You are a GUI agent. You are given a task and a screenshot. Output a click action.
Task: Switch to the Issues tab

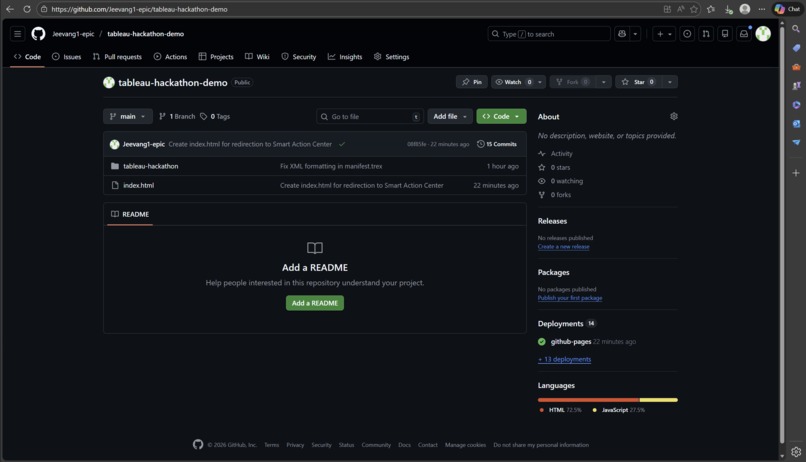pos(66,57)
